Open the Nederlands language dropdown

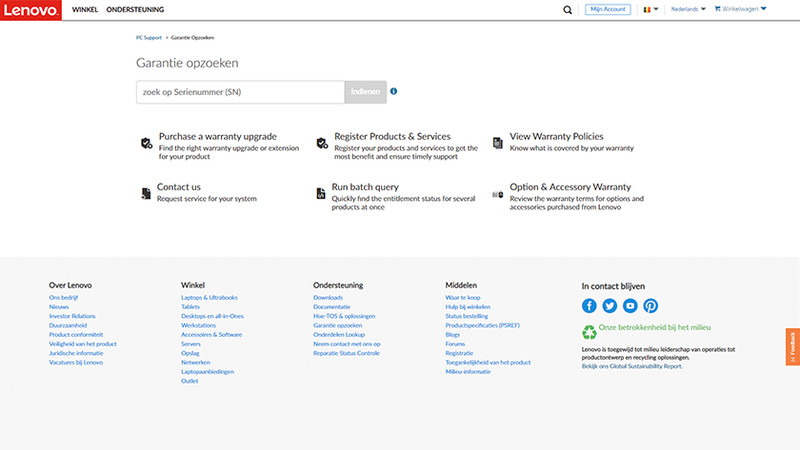[687, 9]
